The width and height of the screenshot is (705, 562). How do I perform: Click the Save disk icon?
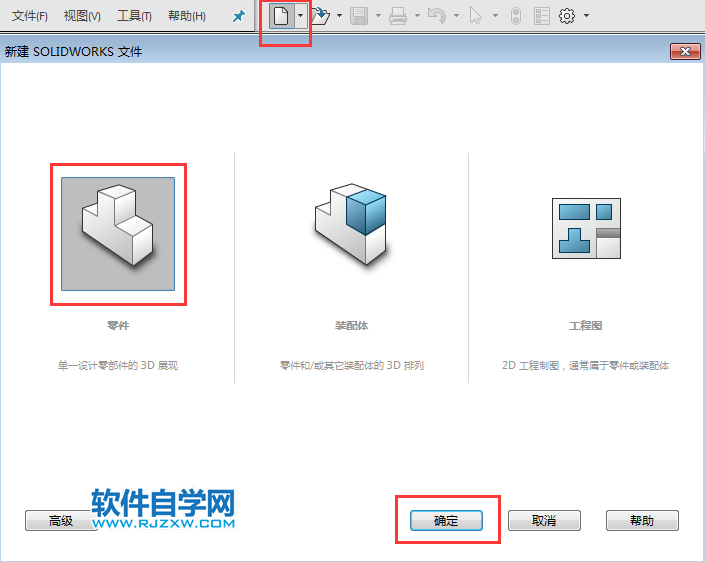point(359,16)
